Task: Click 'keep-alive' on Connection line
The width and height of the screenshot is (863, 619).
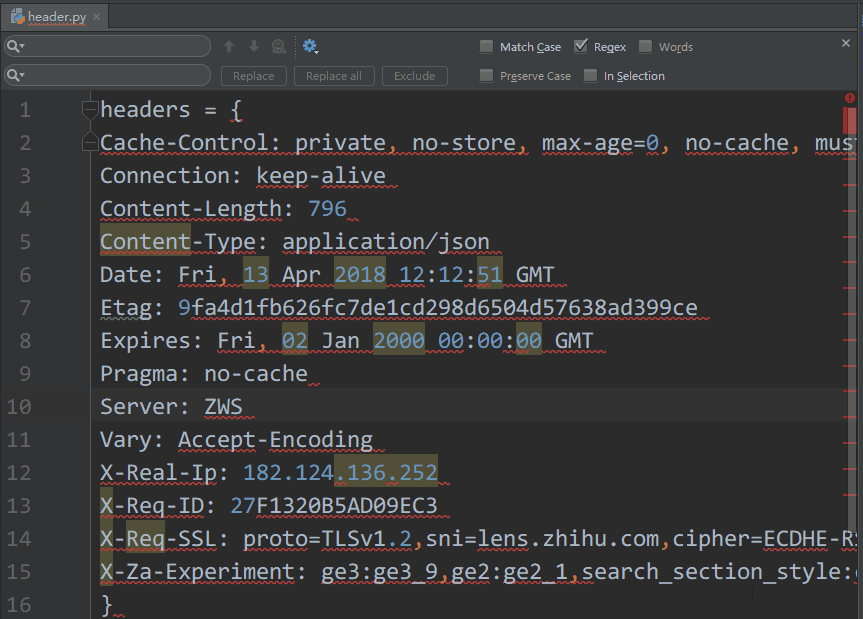Action: 321,176
